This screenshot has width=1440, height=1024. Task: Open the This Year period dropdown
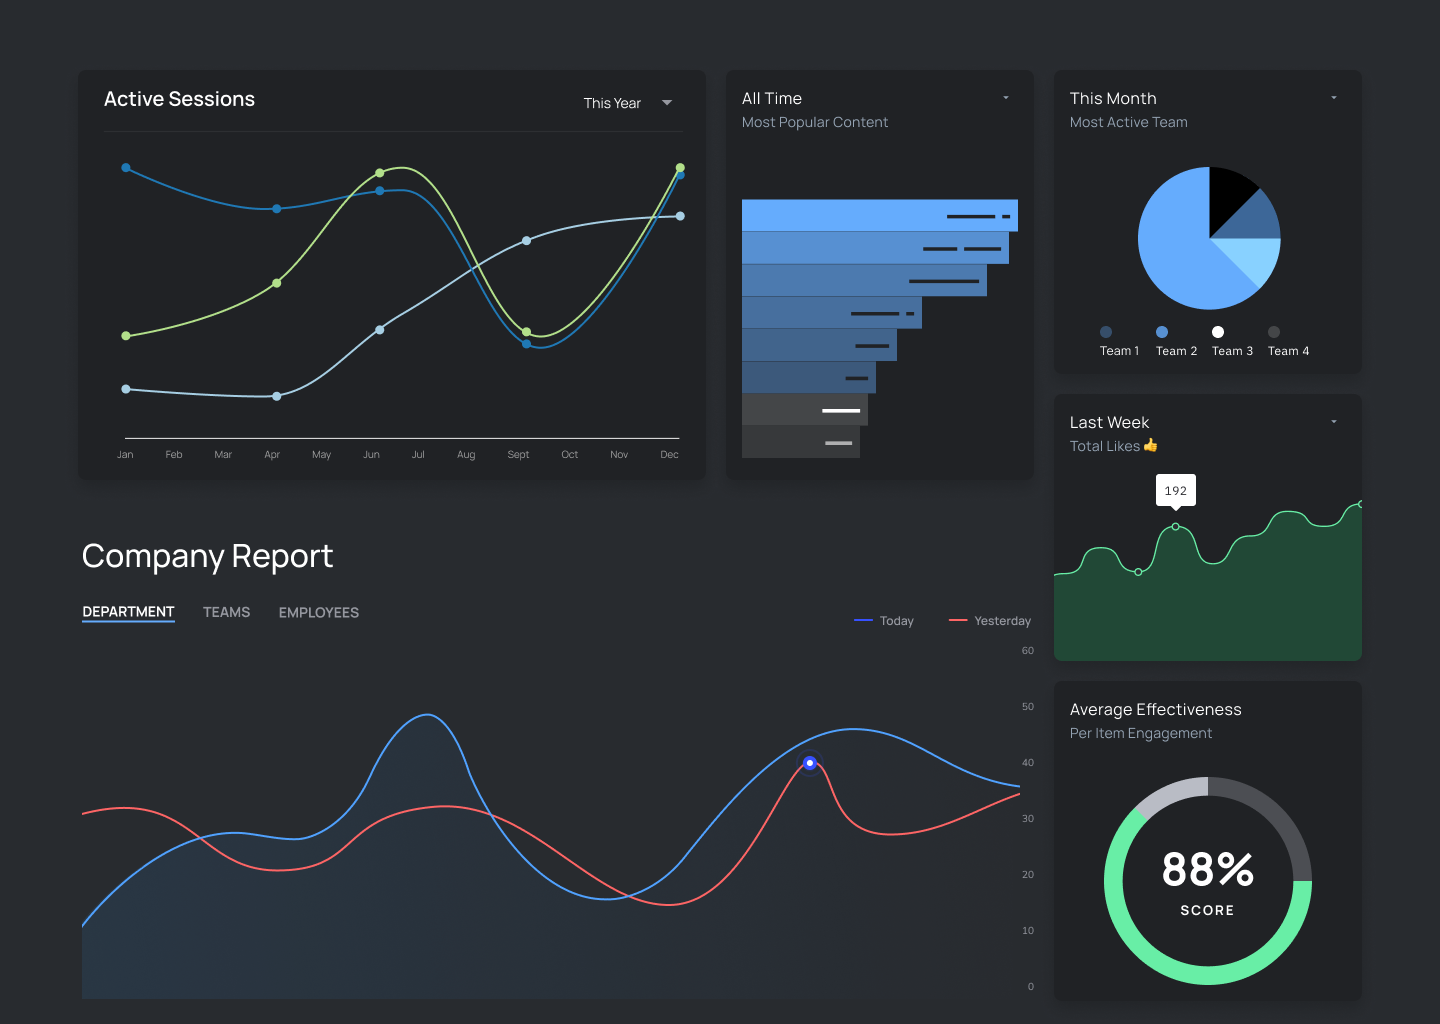[666, 102]
